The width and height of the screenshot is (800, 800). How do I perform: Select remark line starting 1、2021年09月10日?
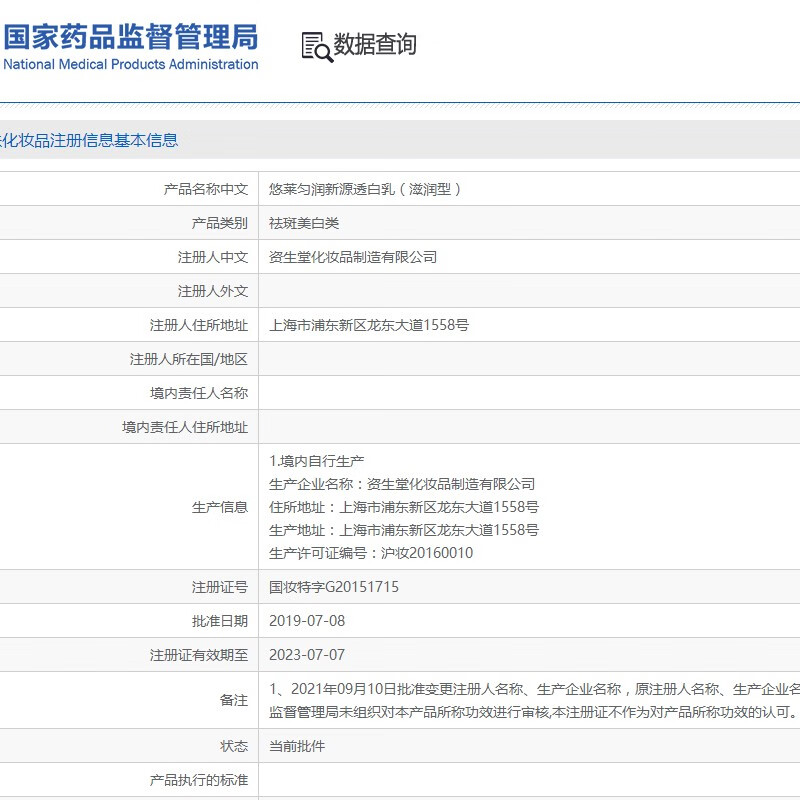coord(534,689)
